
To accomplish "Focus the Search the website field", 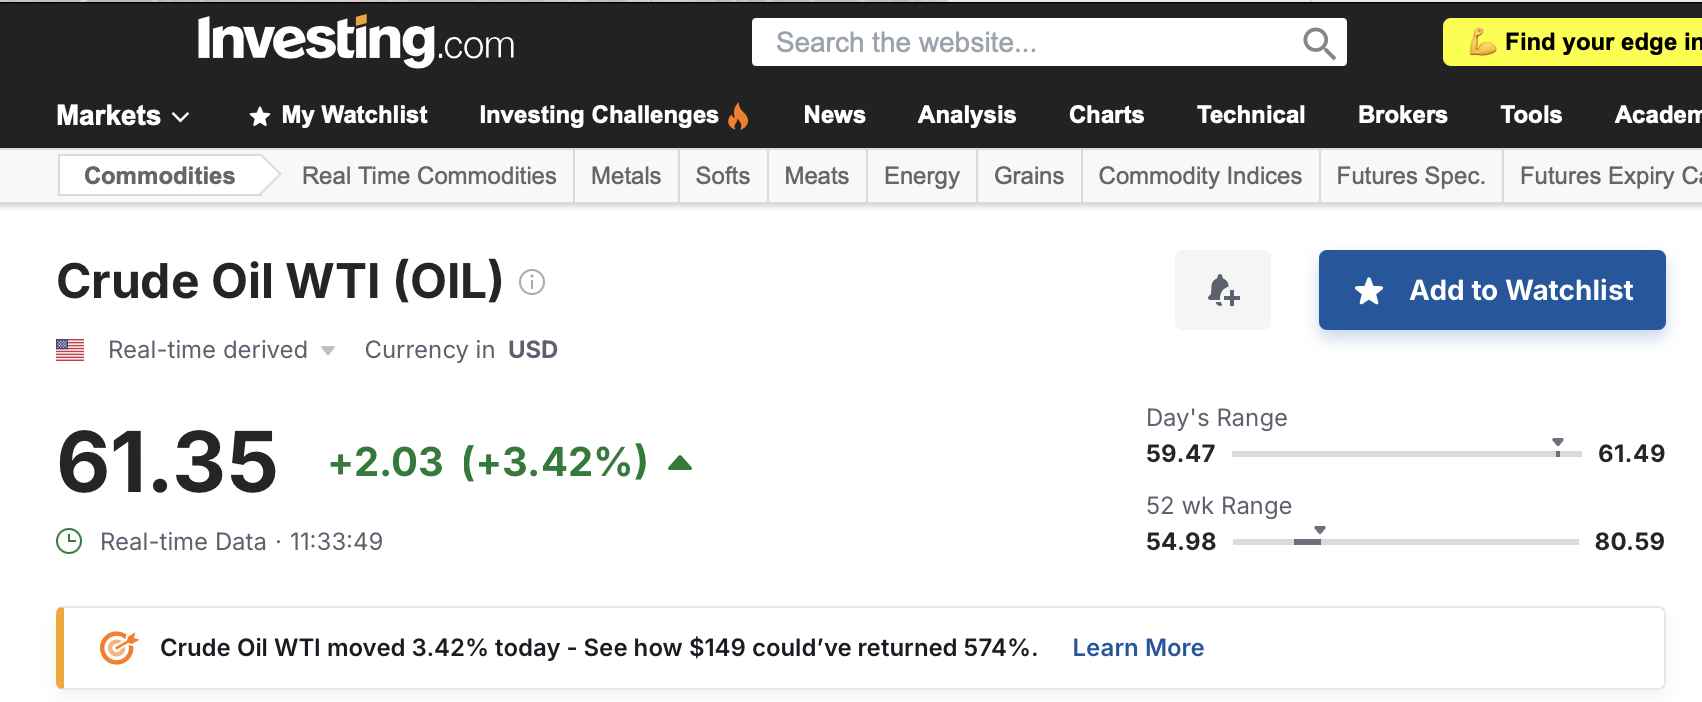I will (1030, 43).
